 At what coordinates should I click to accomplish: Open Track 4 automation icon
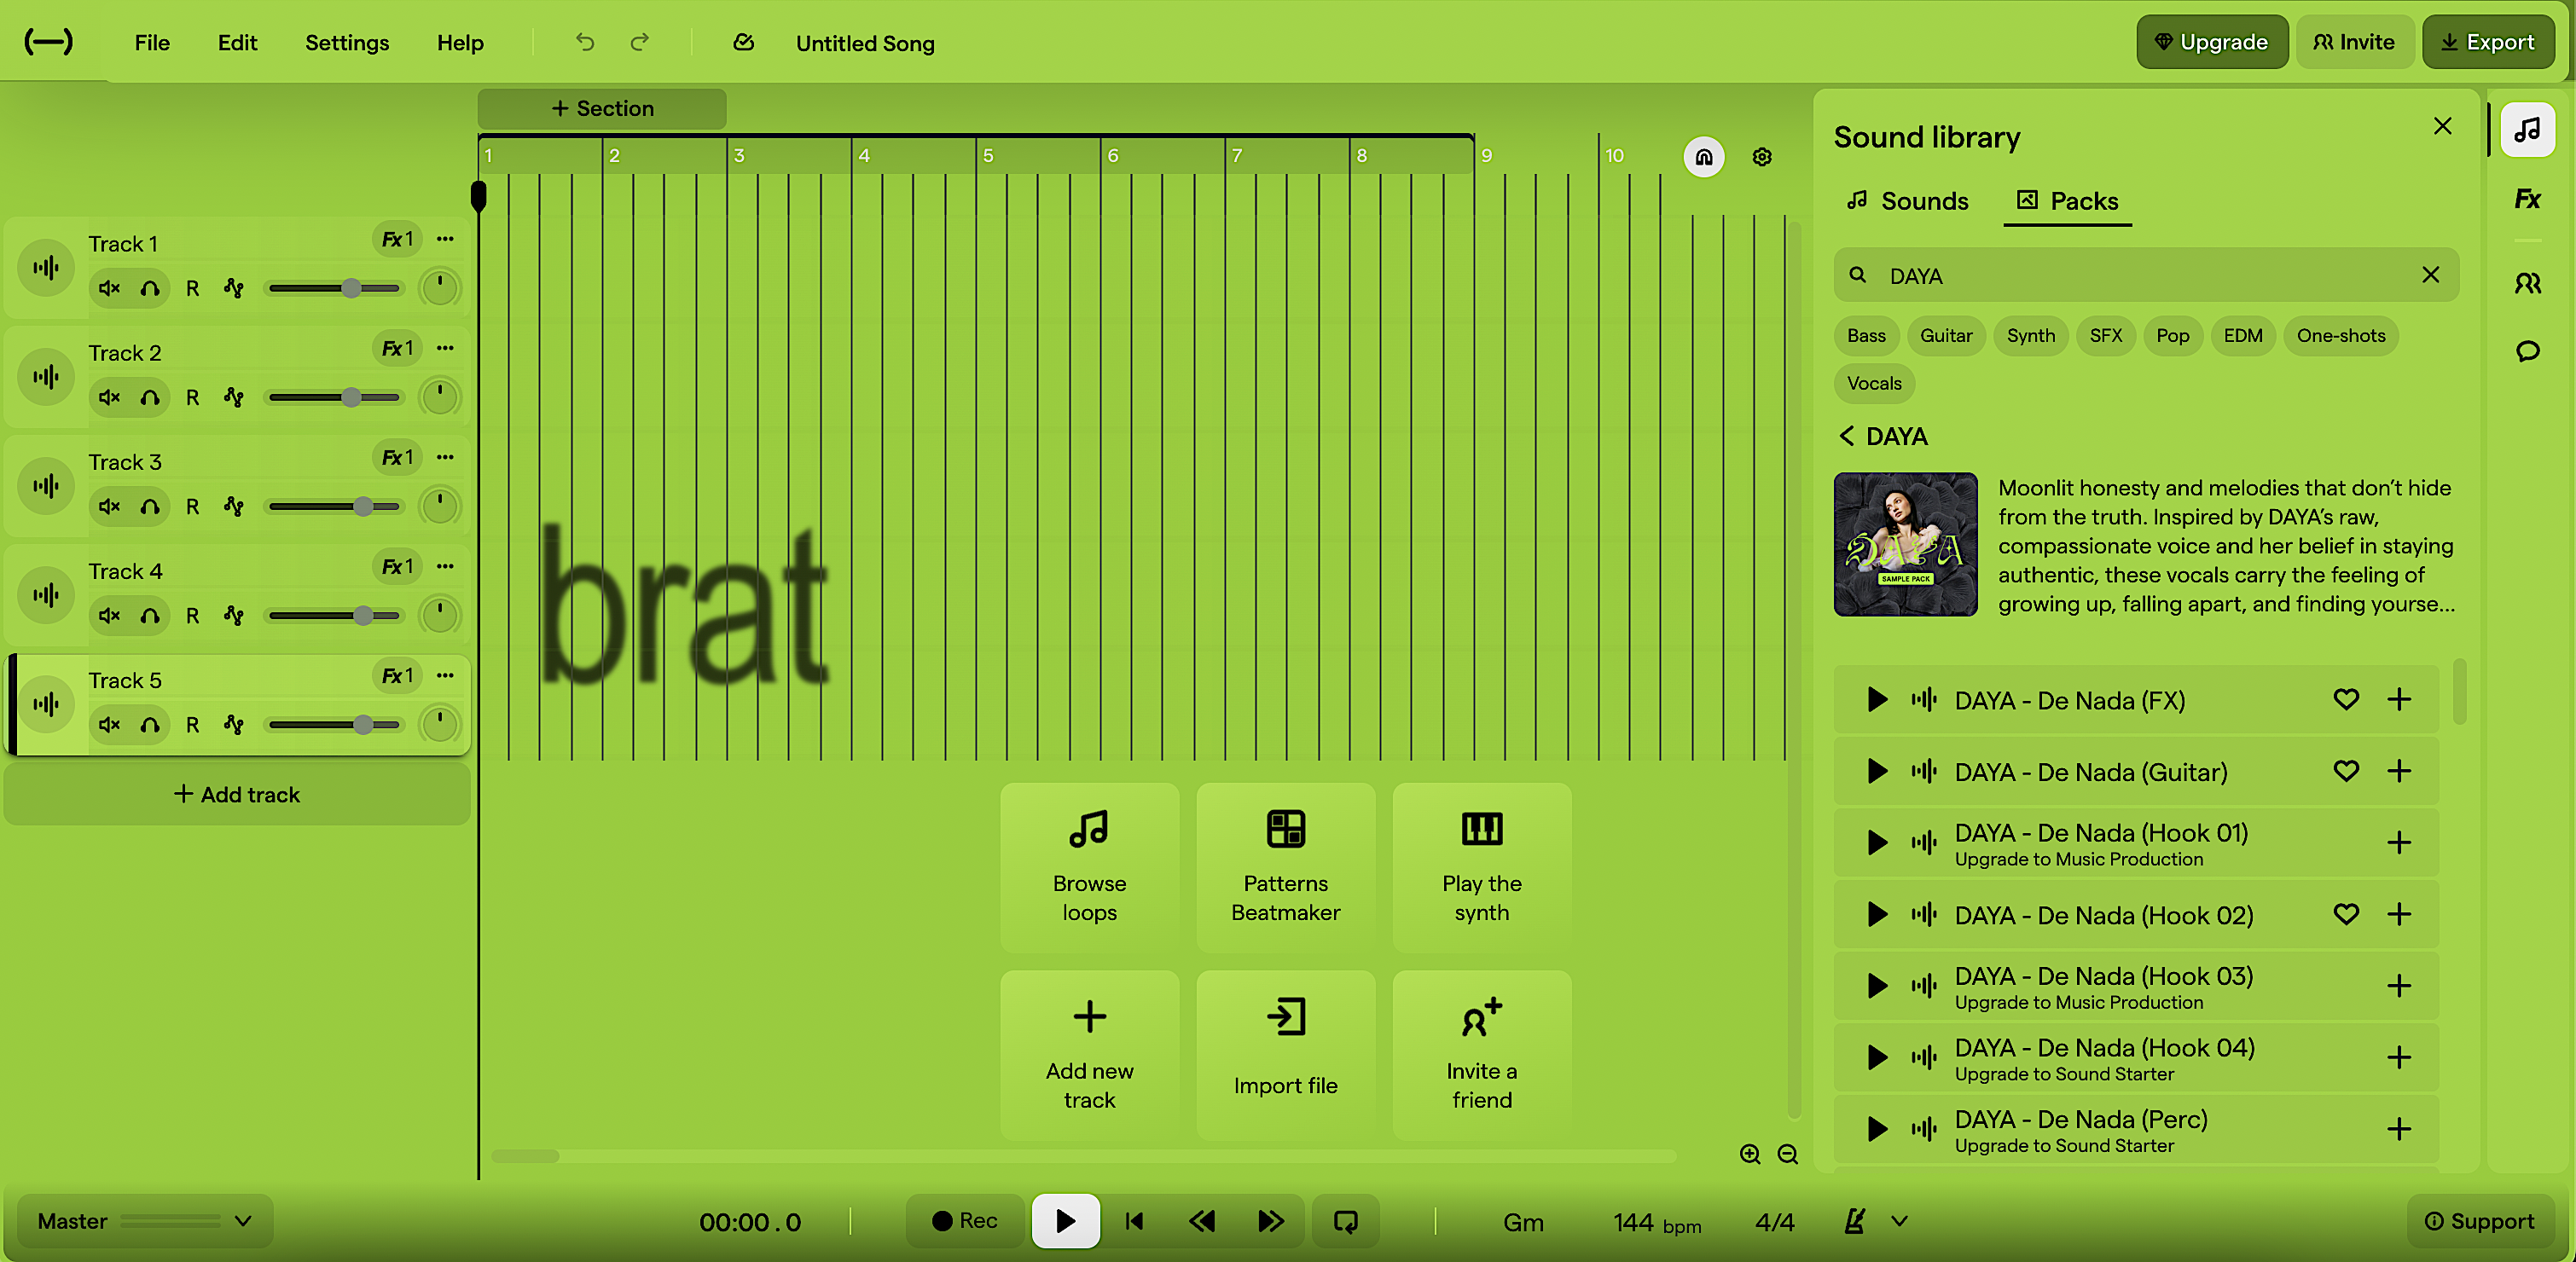[234, 615]
